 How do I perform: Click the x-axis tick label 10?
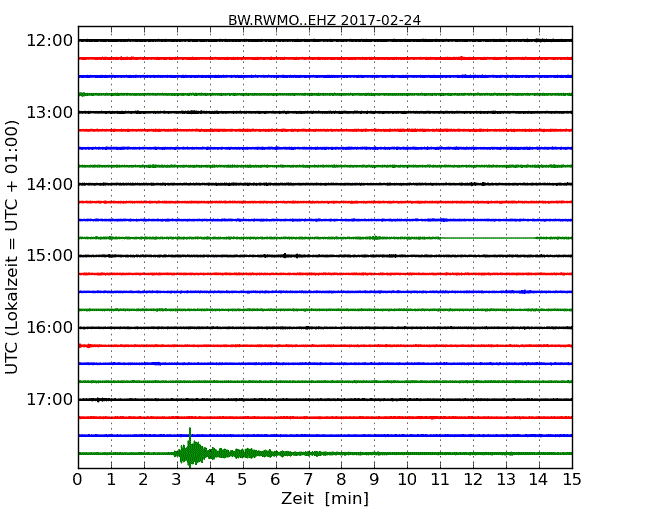[x=407, y=480]
